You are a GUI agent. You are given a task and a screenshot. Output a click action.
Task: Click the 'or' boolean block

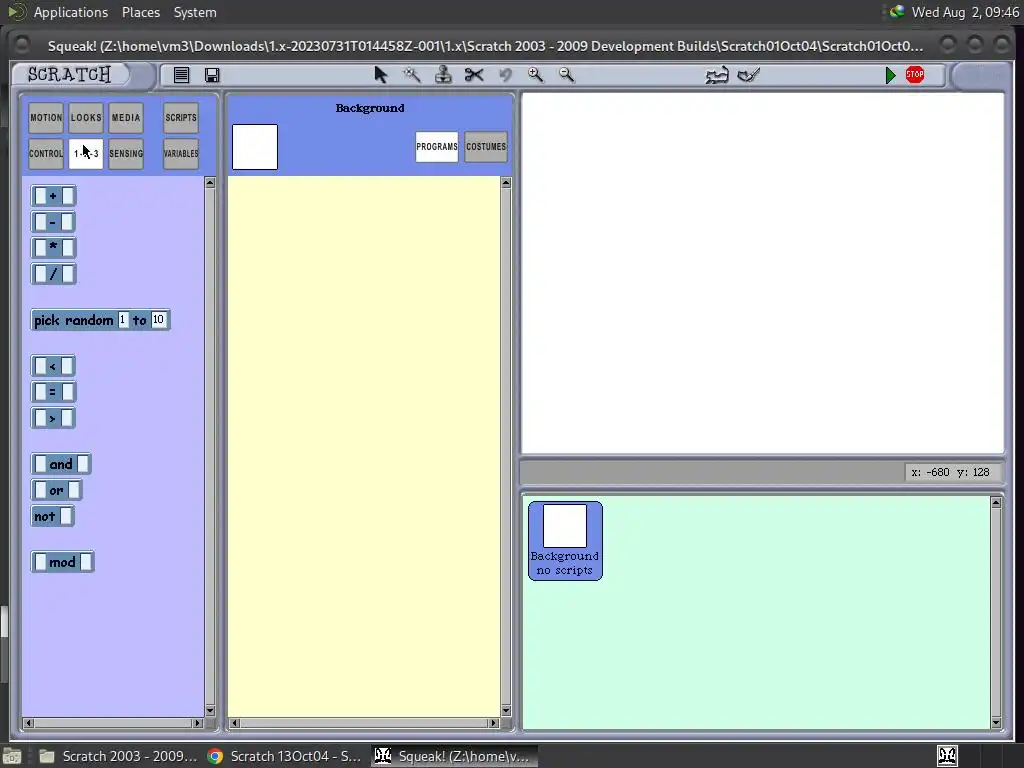coord(56,490)
